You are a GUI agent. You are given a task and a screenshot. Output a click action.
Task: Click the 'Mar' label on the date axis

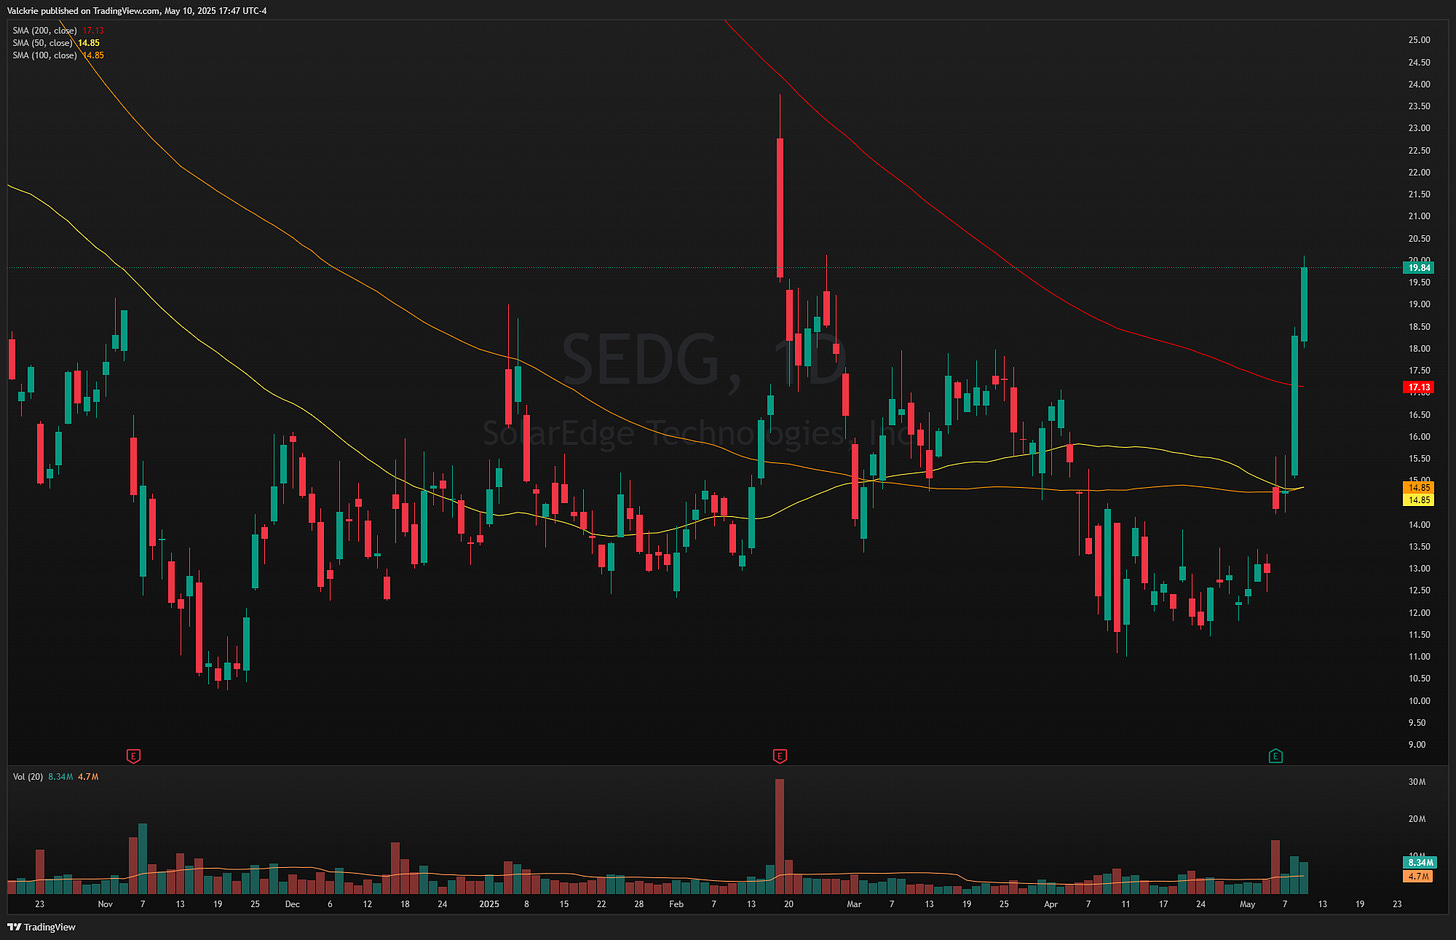tap(854, 904)
